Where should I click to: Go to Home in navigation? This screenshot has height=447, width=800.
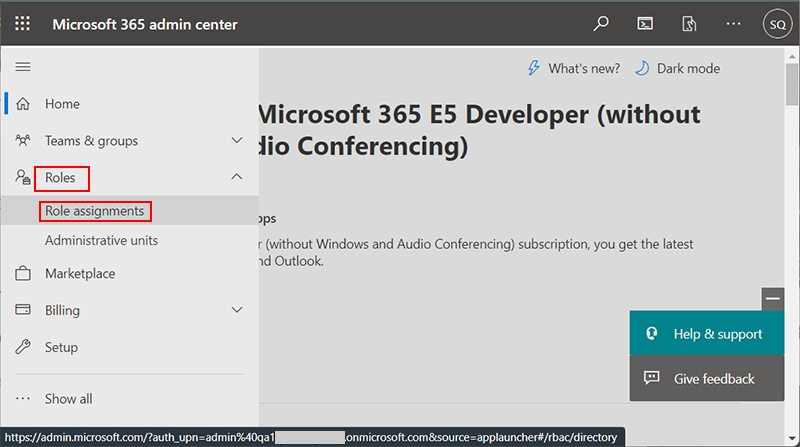tap(62, 104)
